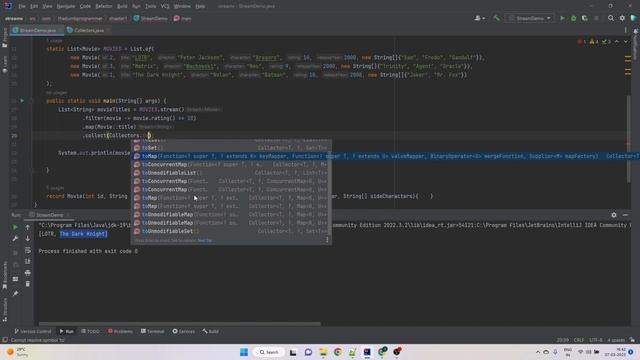The height and width of the screenshot is (360, 640).
Task: Go to next highlighted error arrow
Action: [x=625, y=42]
